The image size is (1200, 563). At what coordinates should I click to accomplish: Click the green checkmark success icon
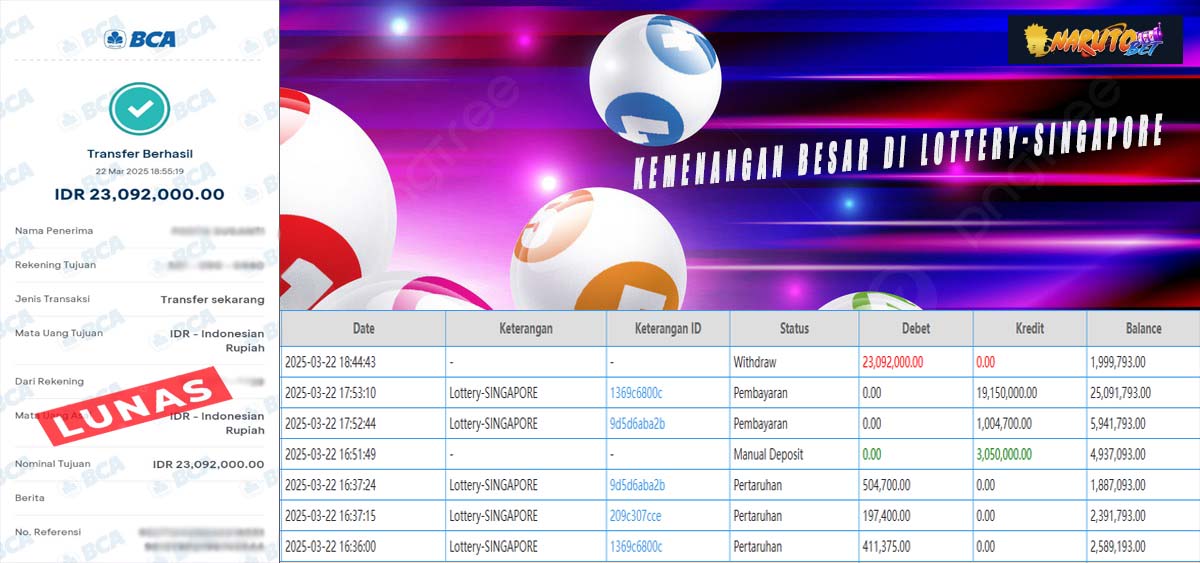click(x=139, y=109)
